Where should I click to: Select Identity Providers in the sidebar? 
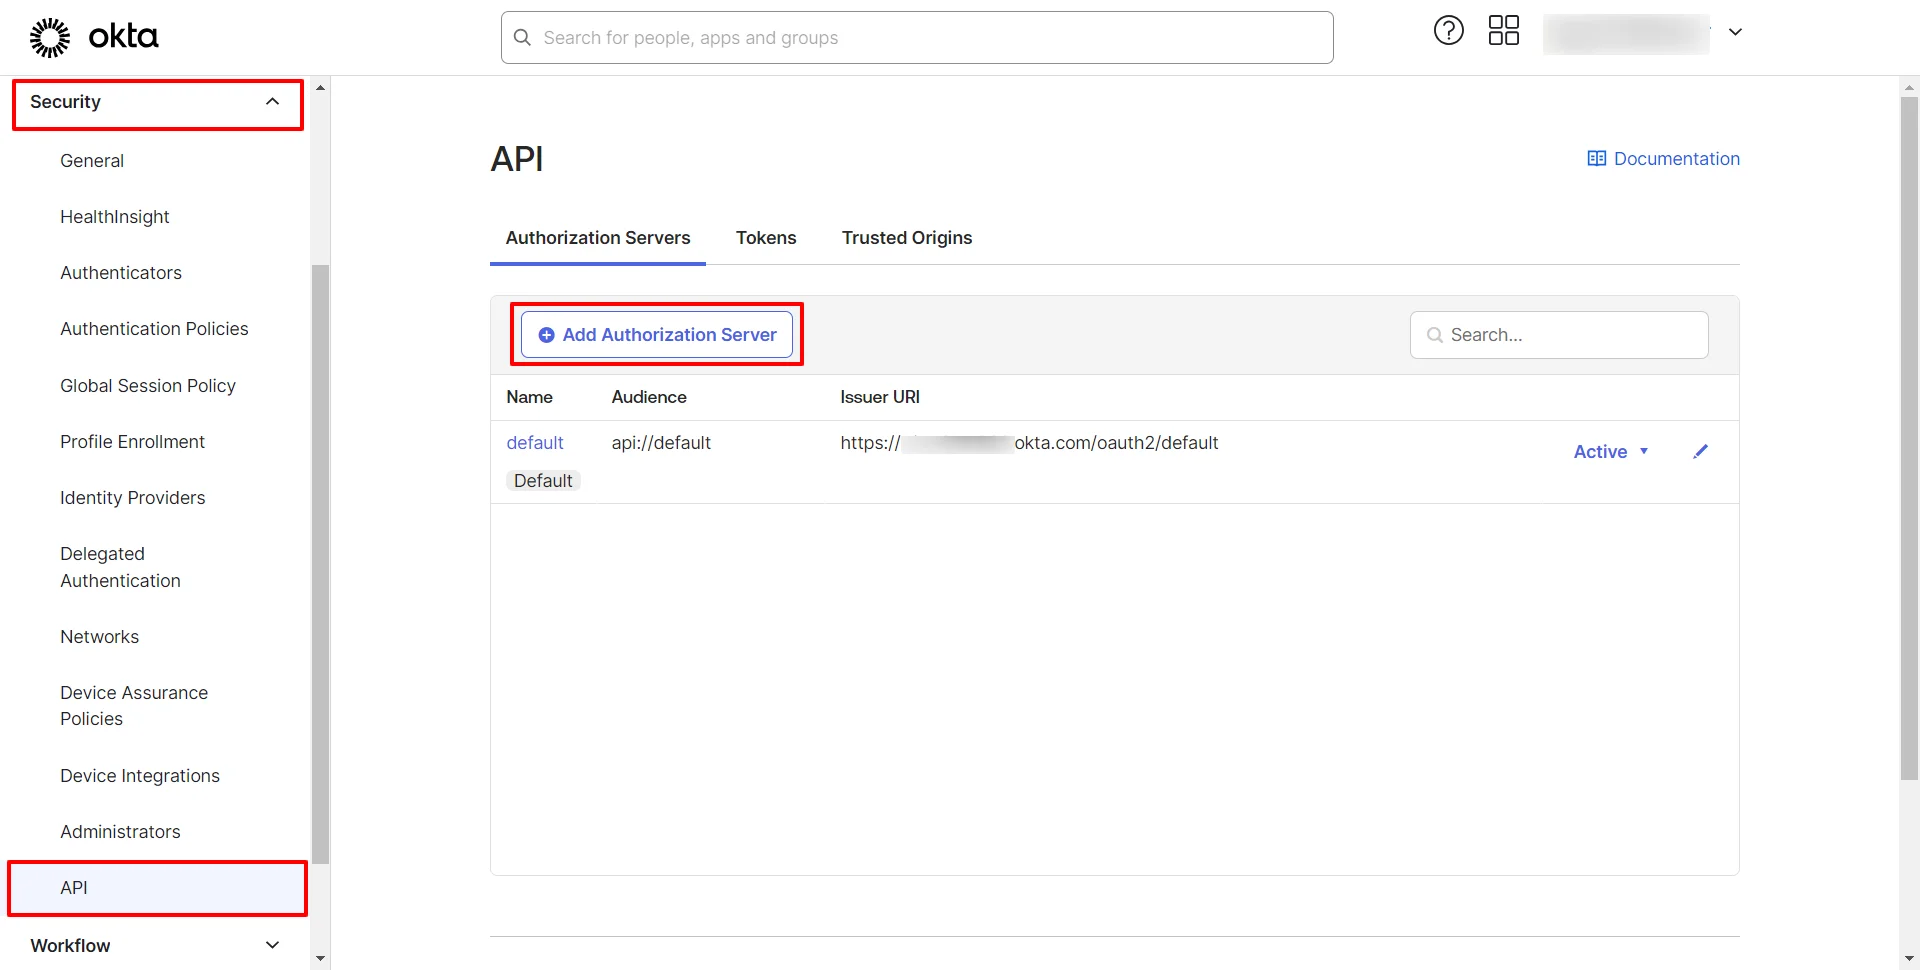tap(132, 497)
